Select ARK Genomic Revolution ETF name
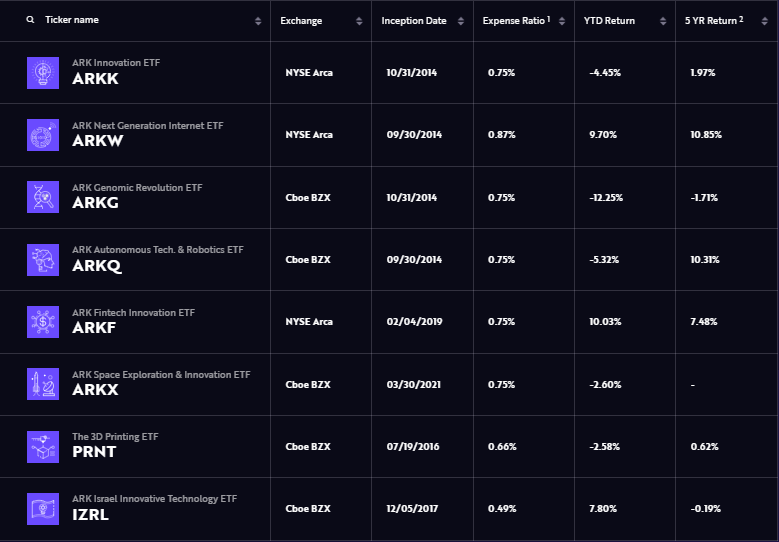Image resolution: width=779 pixels, height=542 pixels. click(x=137, y=188)
